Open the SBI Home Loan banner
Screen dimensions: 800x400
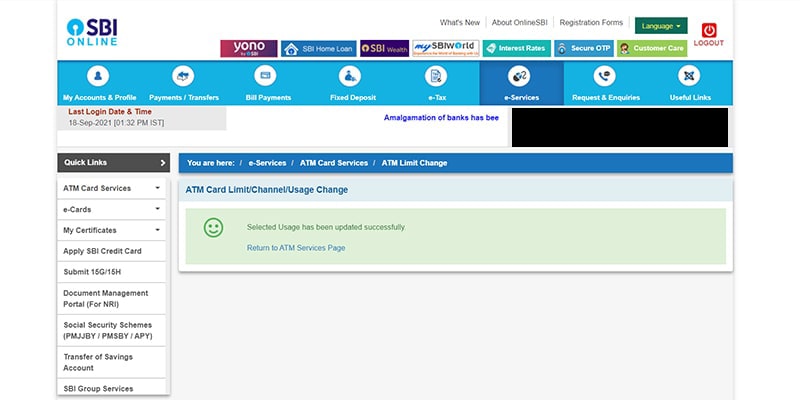(318, 48)
